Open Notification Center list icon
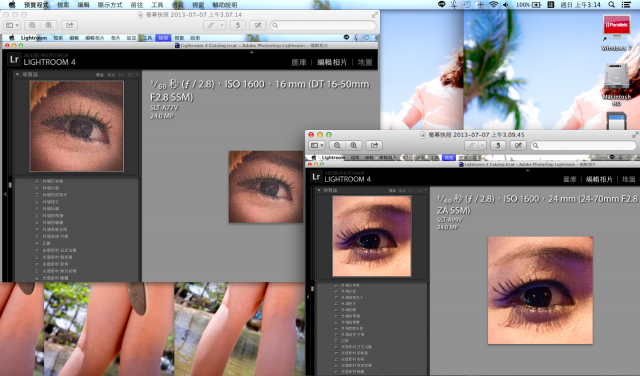 click(626, 4)
